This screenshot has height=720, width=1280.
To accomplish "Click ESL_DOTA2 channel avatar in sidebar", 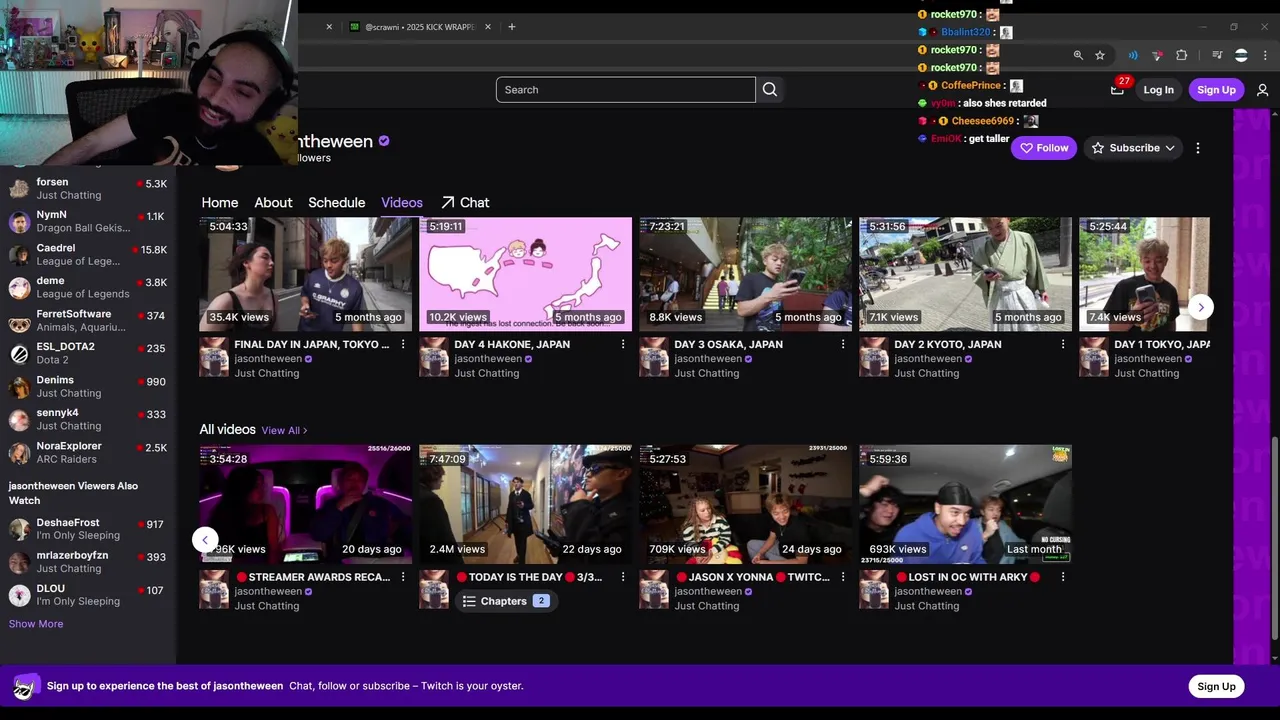I will [x=19, y=353].
